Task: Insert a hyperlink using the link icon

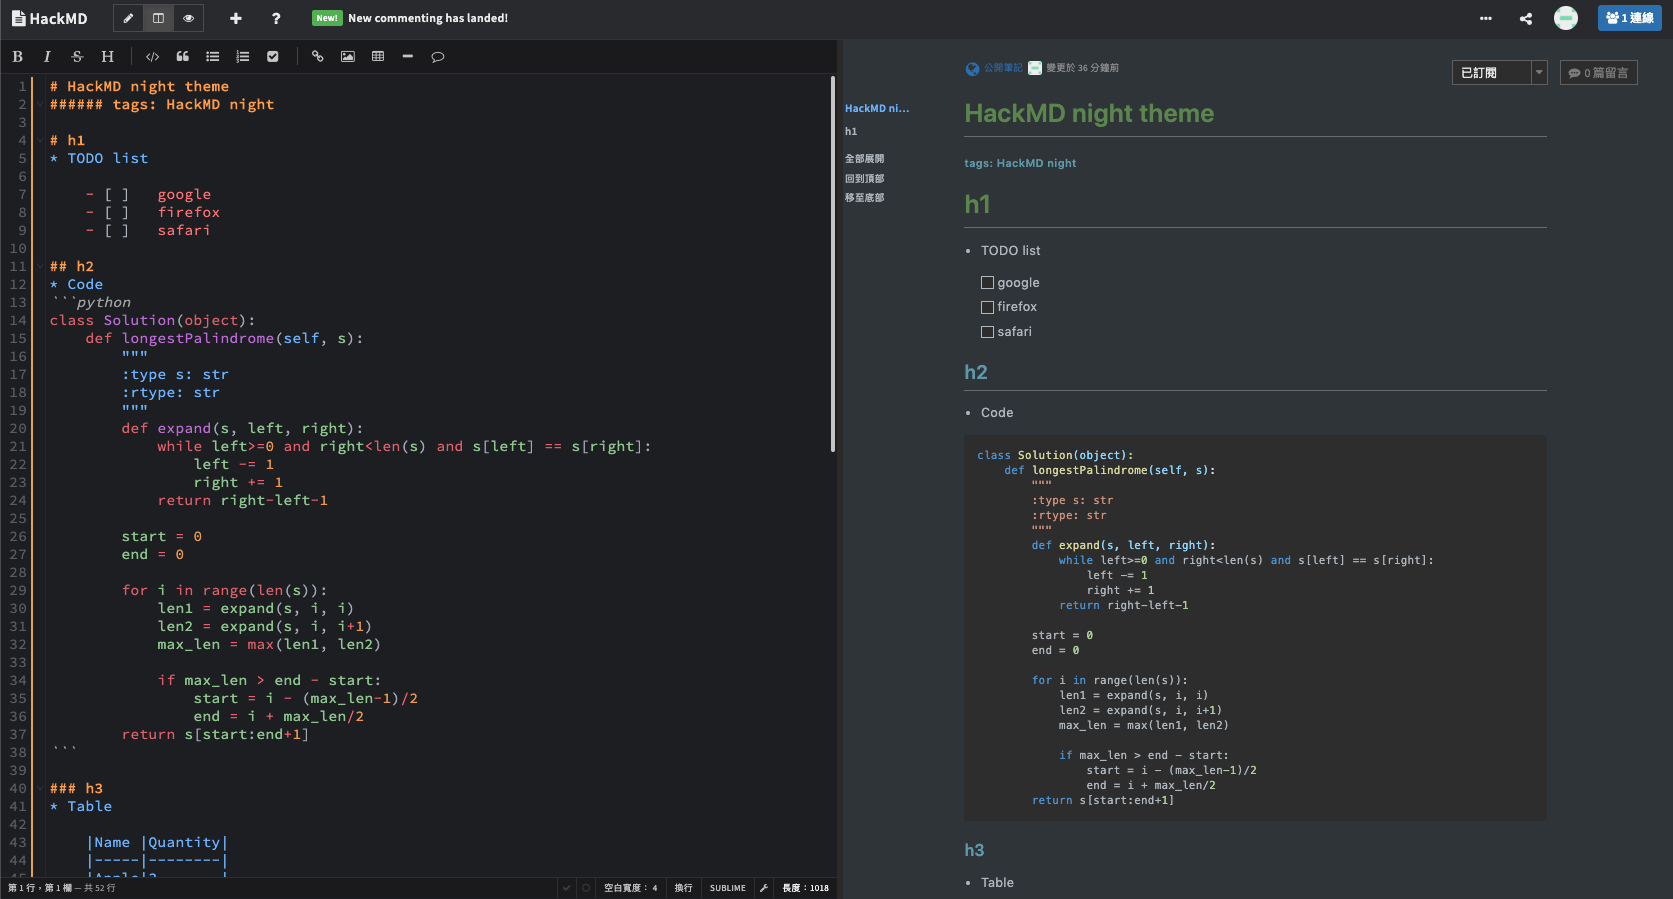Action: click(x=317, y=57)
